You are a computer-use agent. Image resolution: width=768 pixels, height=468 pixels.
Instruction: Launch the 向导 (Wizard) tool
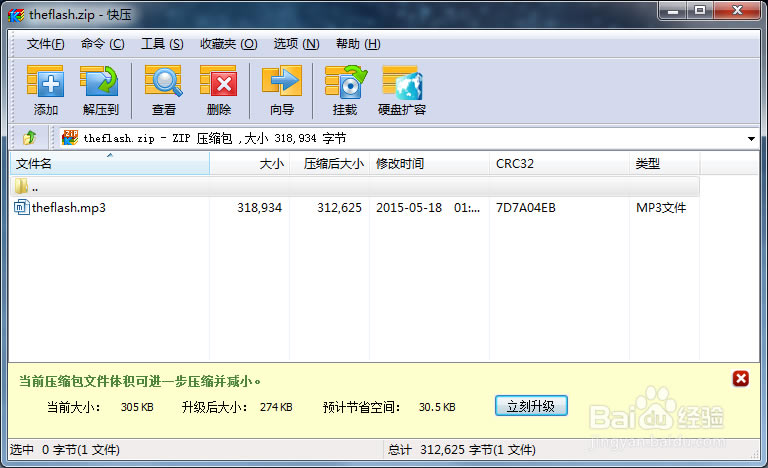click(282, 90)
